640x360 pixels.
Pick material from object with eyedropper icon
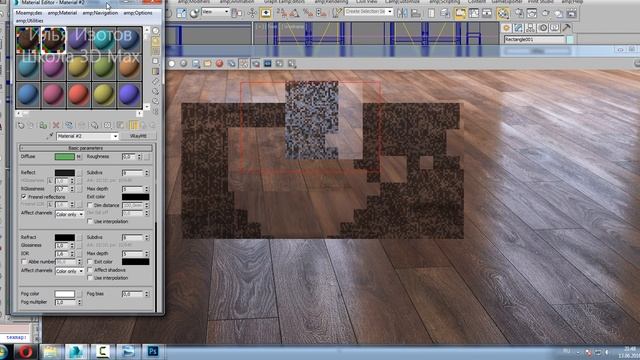pyautogui.click(x=51, y=136)
